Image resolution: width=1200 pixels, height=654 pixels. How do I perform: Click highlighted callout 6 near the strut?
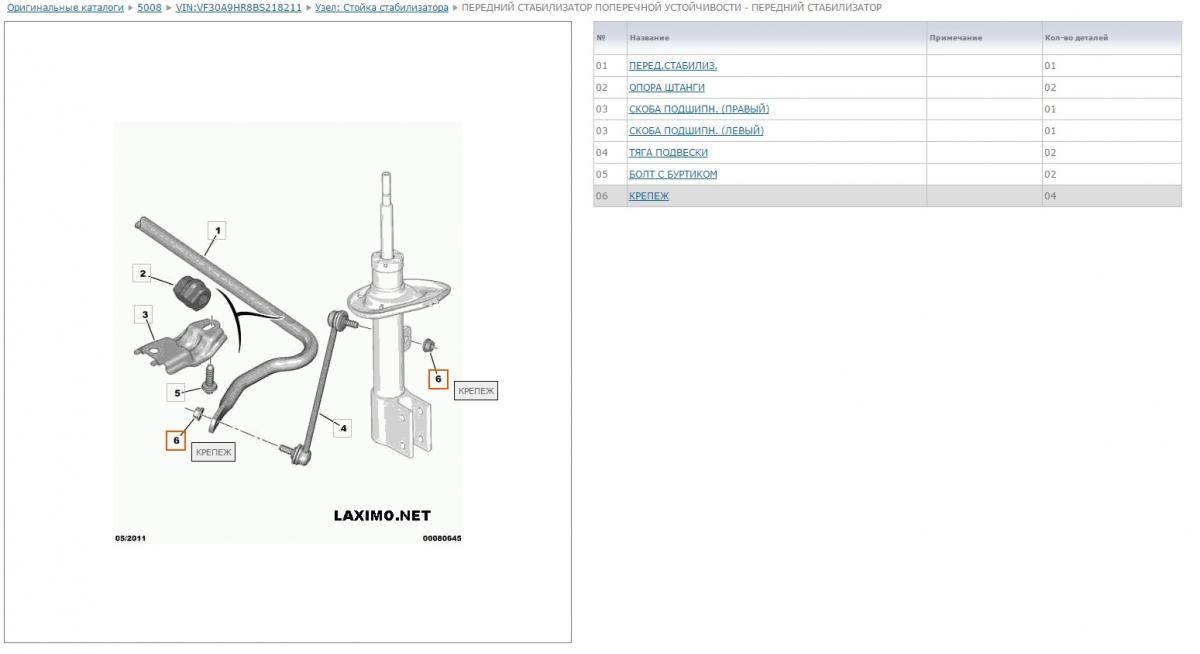pyautogui.click(x=438, y=379)
